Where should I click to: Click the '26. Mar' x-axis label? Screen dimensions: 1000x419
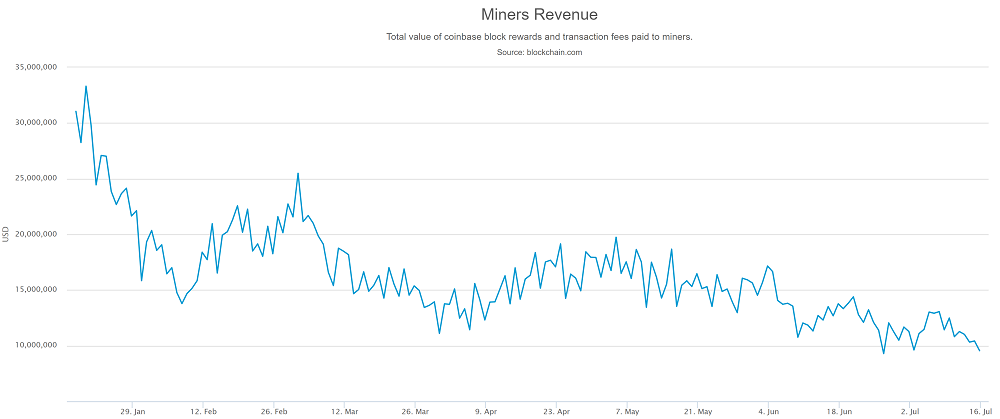click(415, 412)
